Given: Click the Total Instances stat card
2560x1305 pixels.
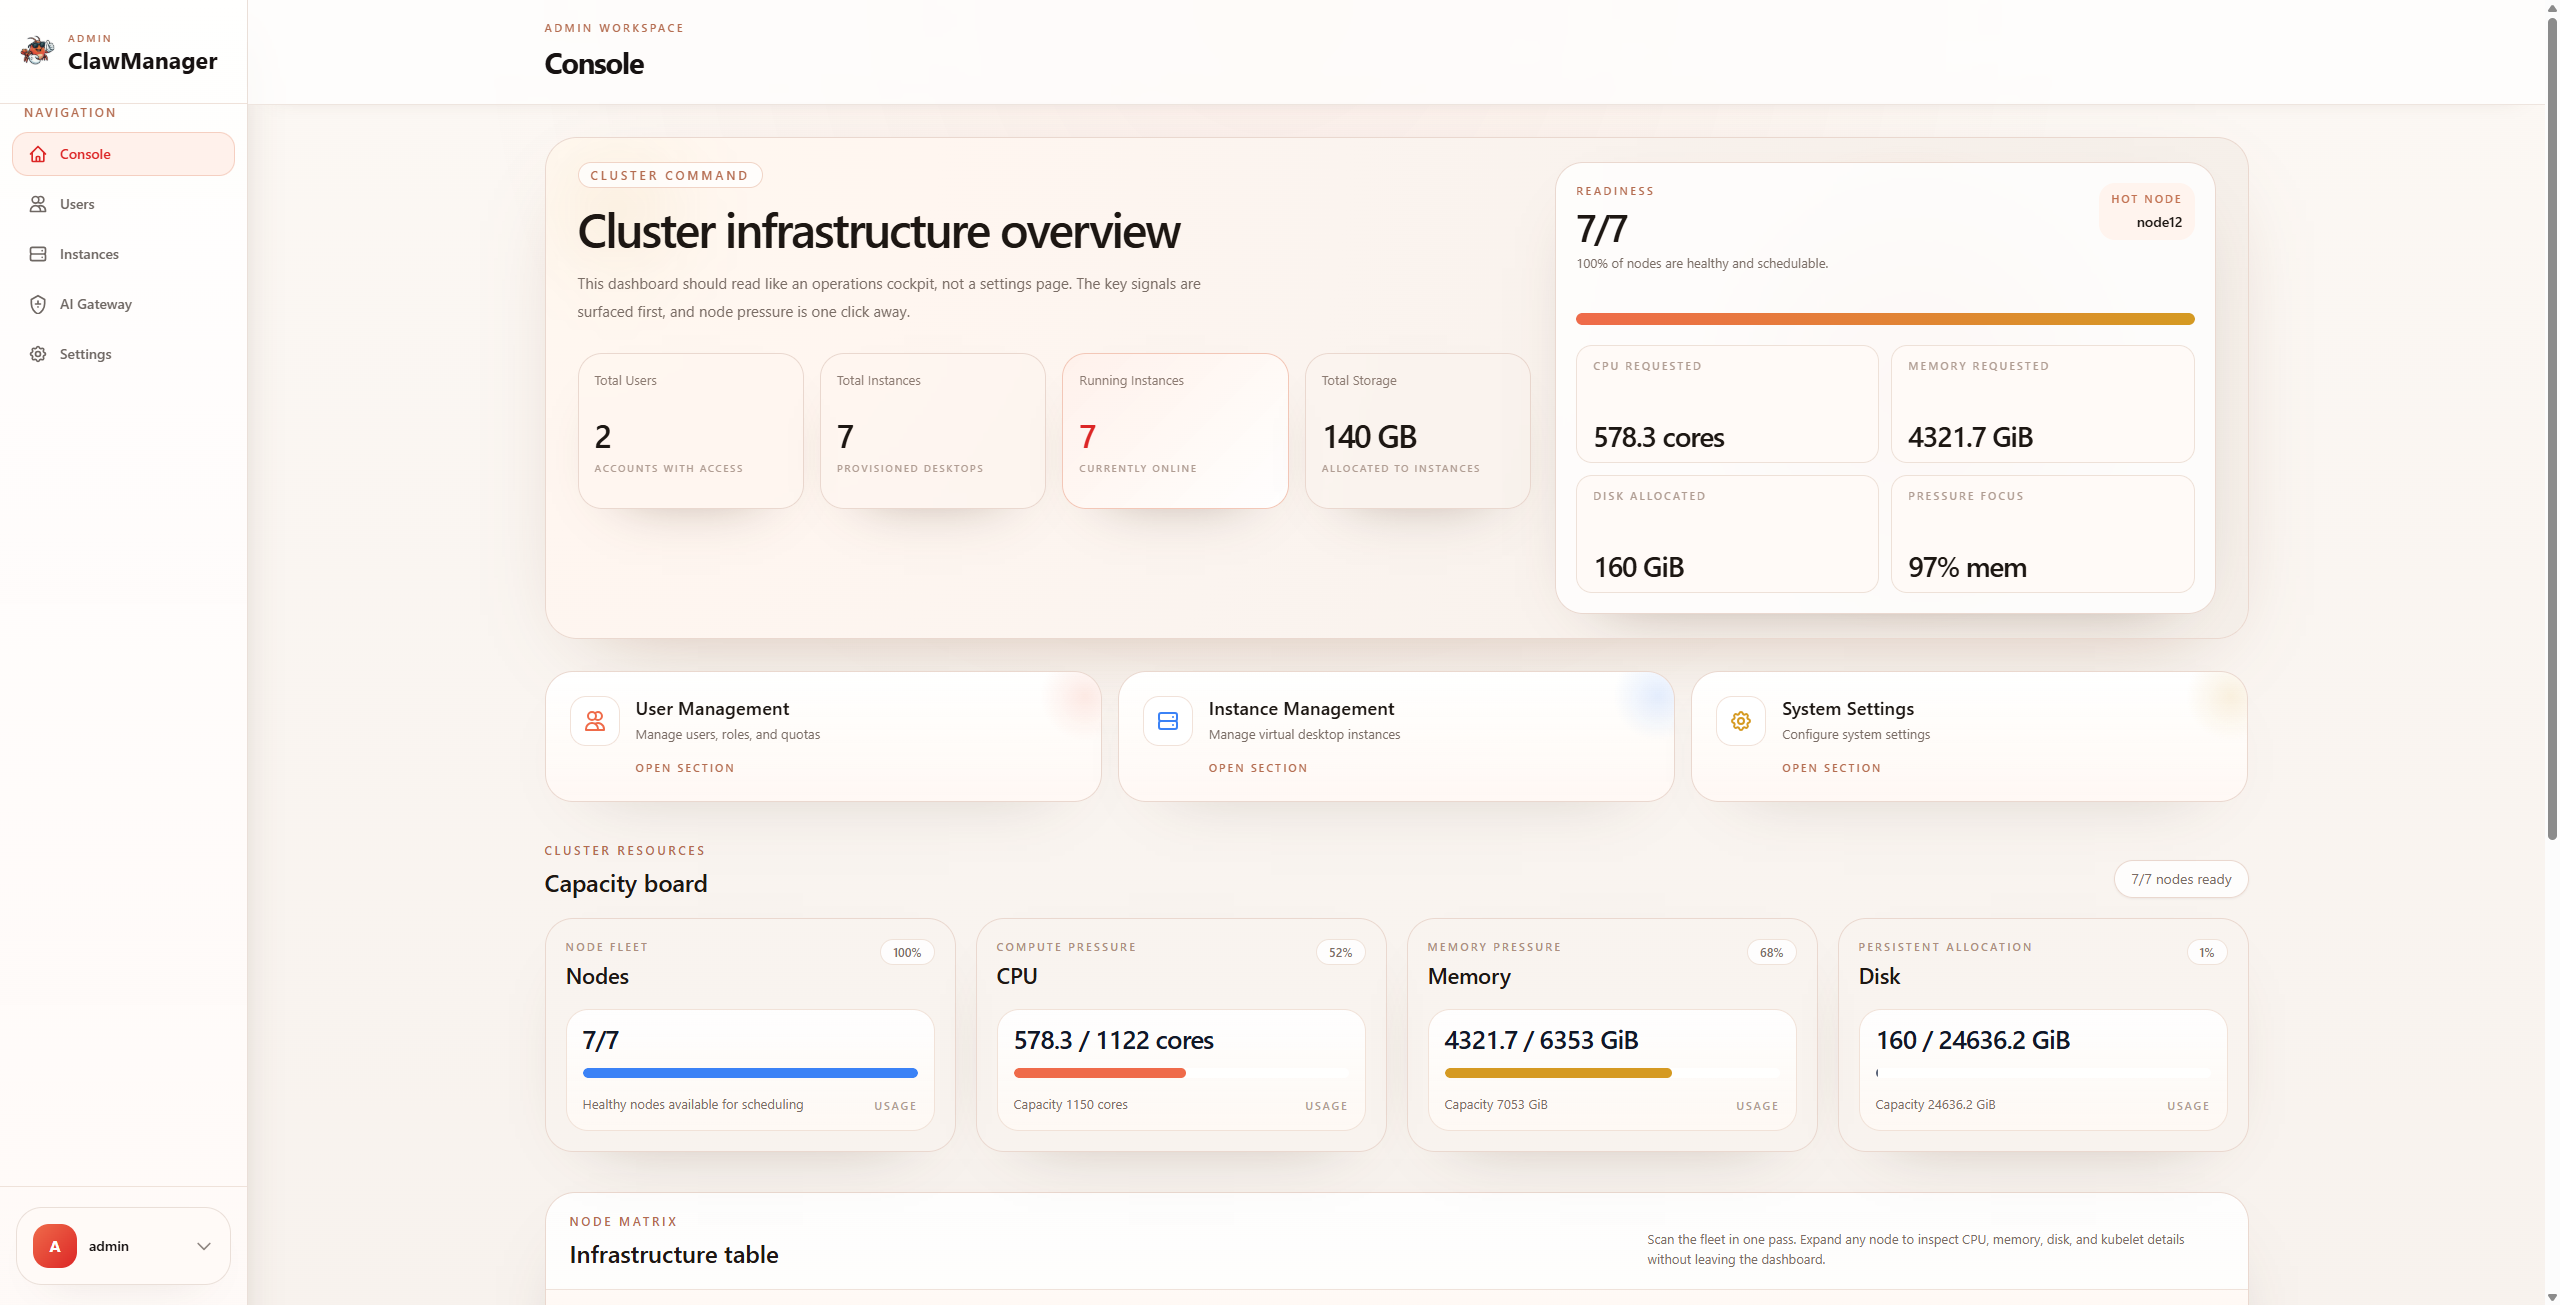Looking at the screenshot, I should 933,431.
